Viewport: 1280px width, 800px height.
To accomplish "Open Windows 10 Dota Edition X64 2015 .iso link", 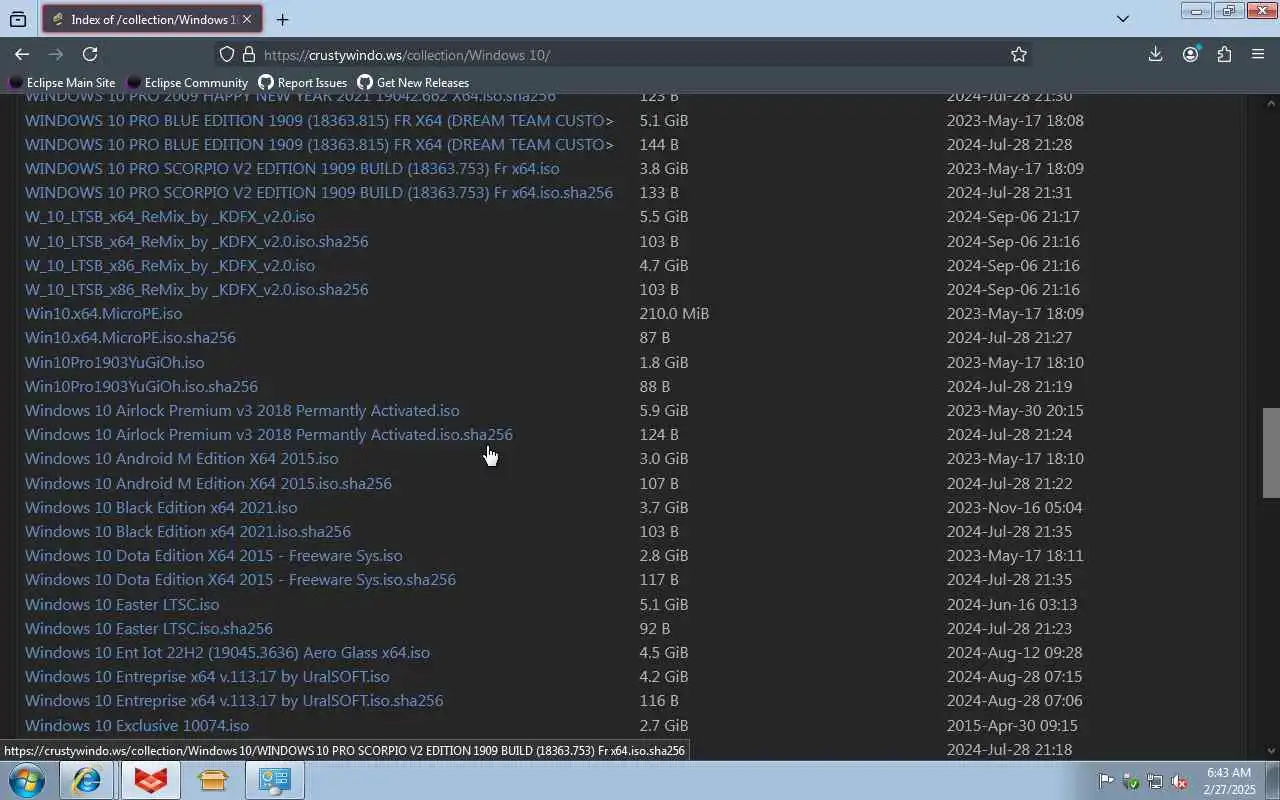I will coord(214,556).
